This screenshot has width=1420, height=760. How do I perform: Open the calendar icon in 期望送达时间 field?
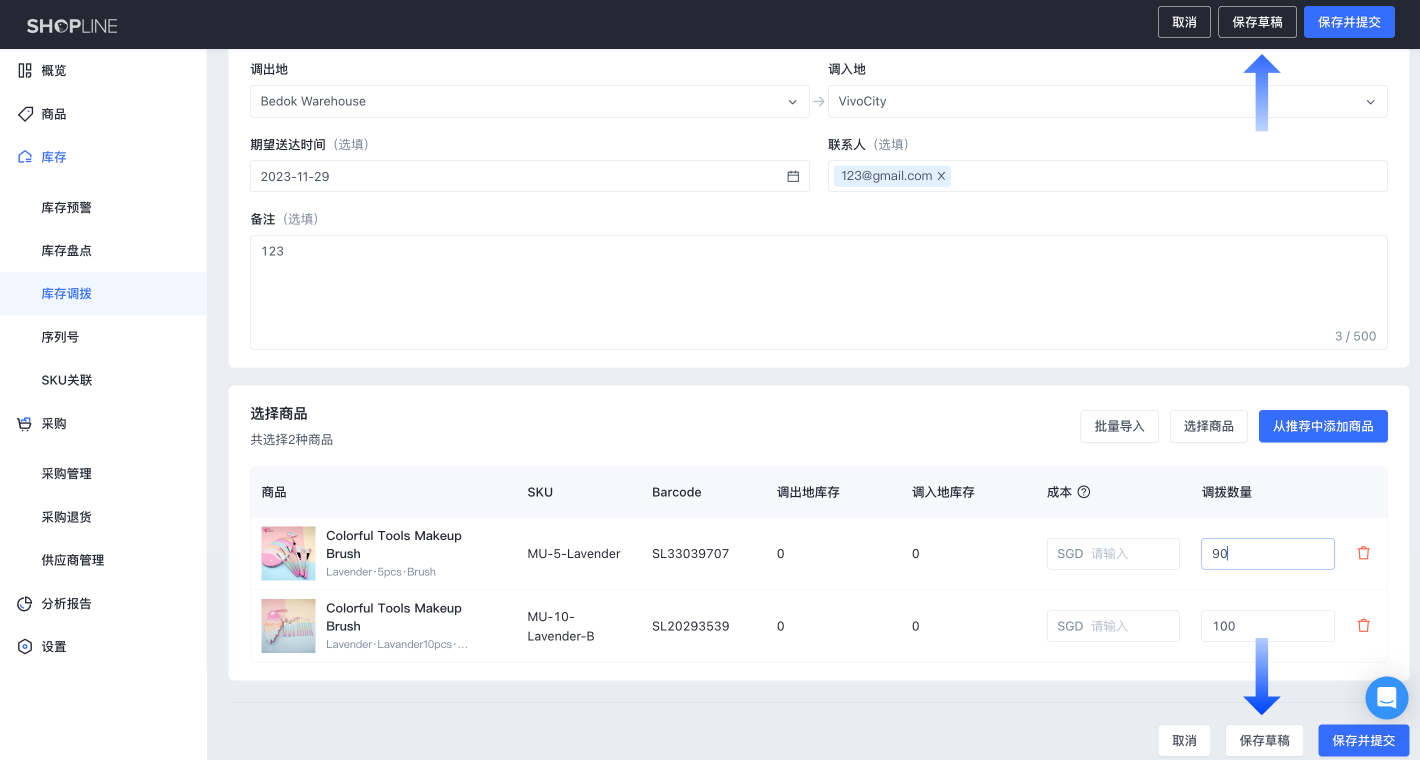pos(793,176)
